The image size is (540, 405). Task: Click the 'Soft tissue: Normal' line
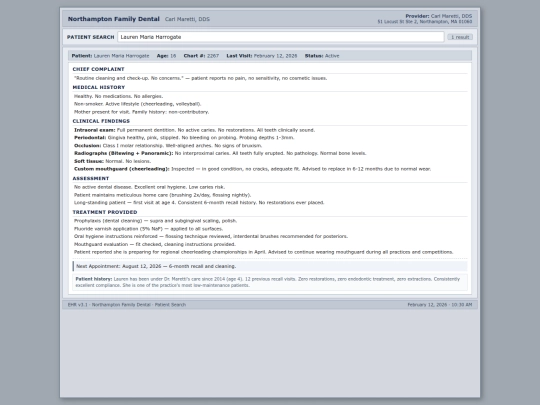click(113, 161)
